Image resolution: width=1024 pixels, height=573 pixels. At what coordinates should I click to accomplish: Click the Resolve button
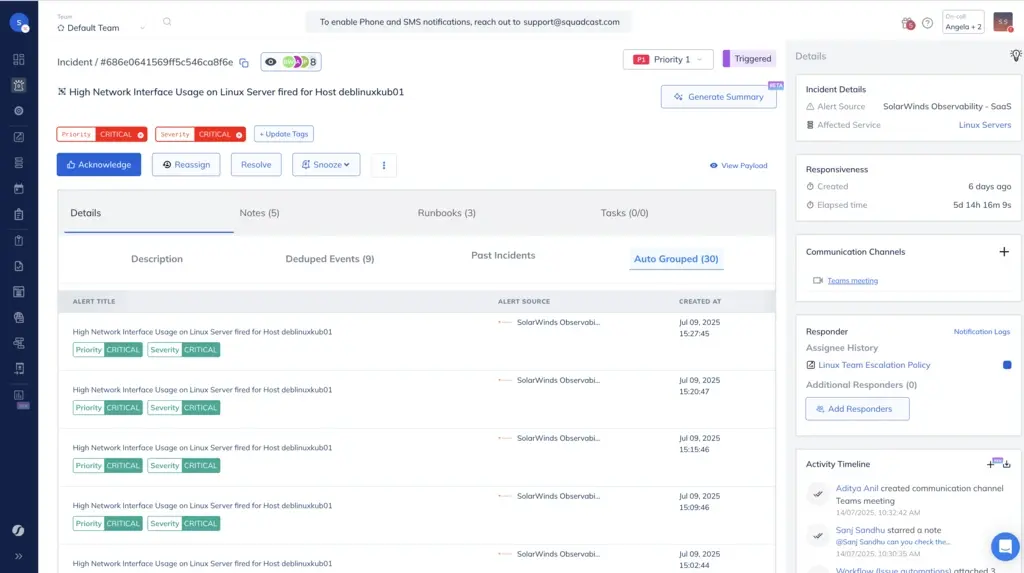[x=256, y=165]
